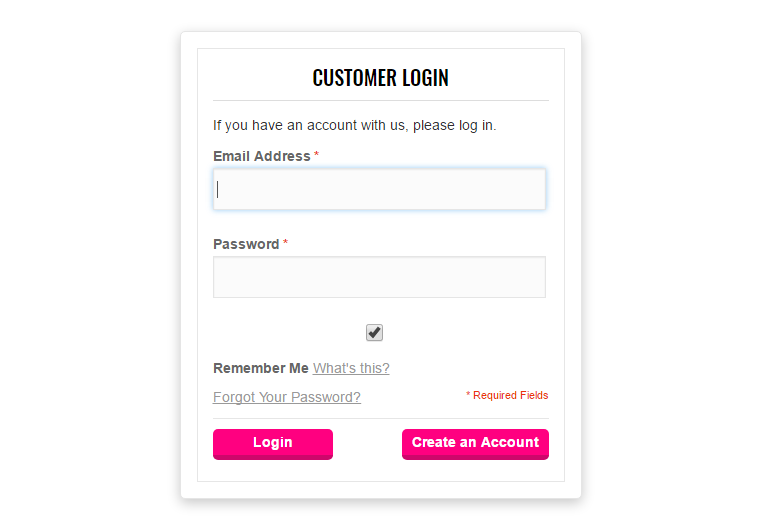Viewport: 761px width, 530px height.
Task: Click the "If you have an account" text
Action: click(354, 125)
